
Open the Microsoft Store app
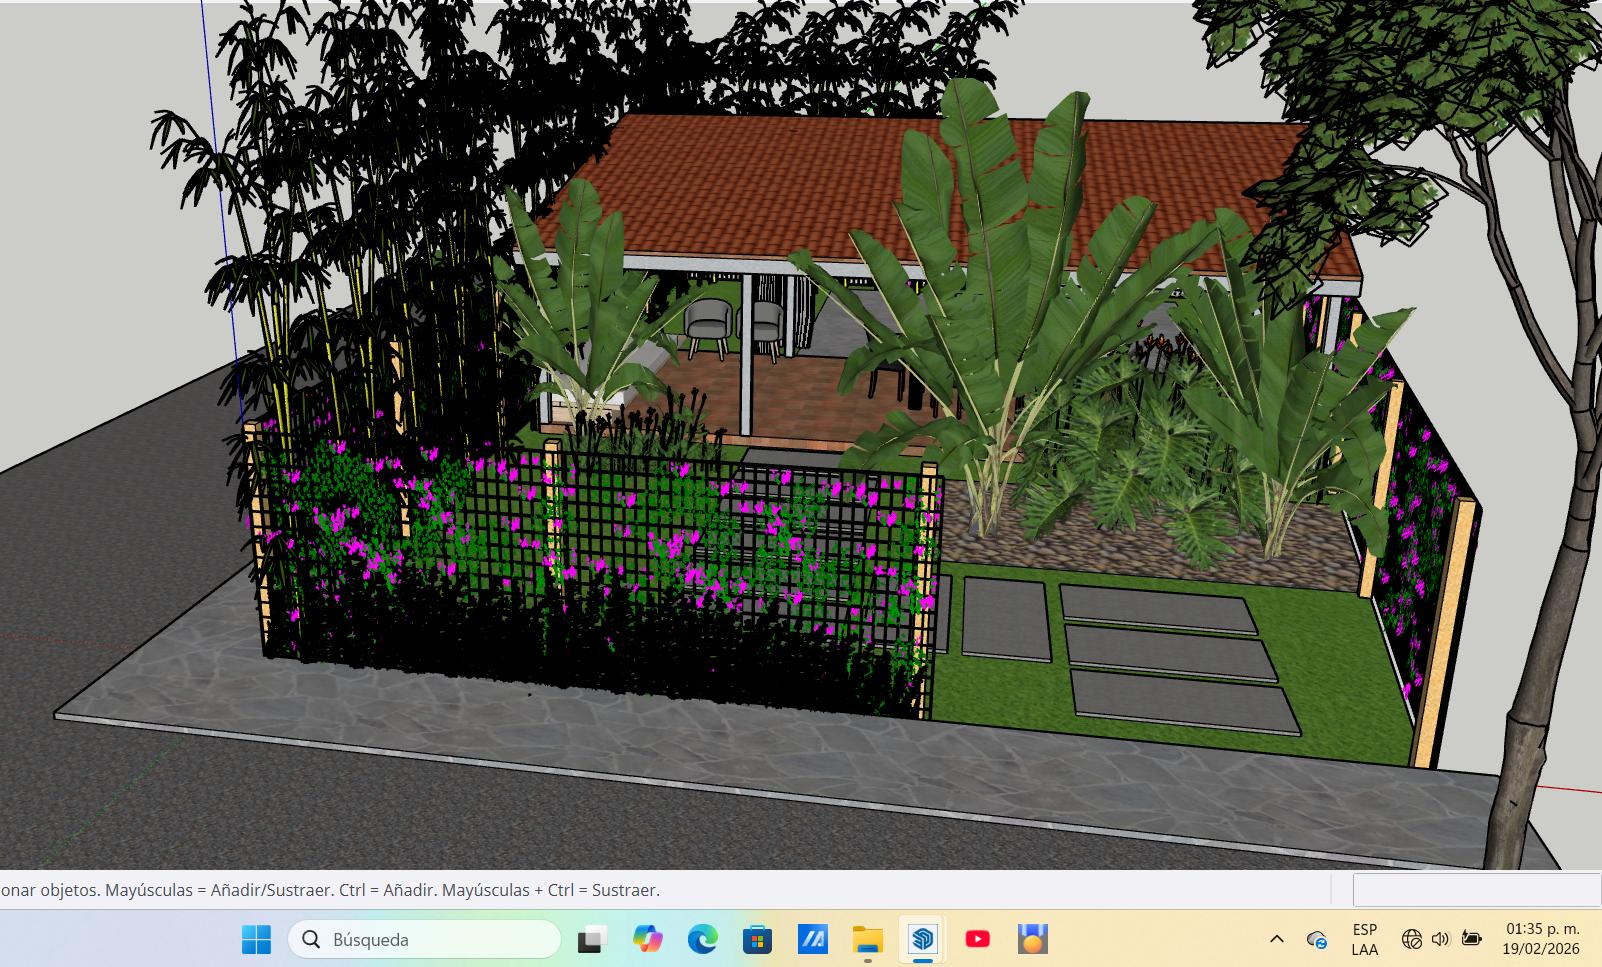[757, 939]
